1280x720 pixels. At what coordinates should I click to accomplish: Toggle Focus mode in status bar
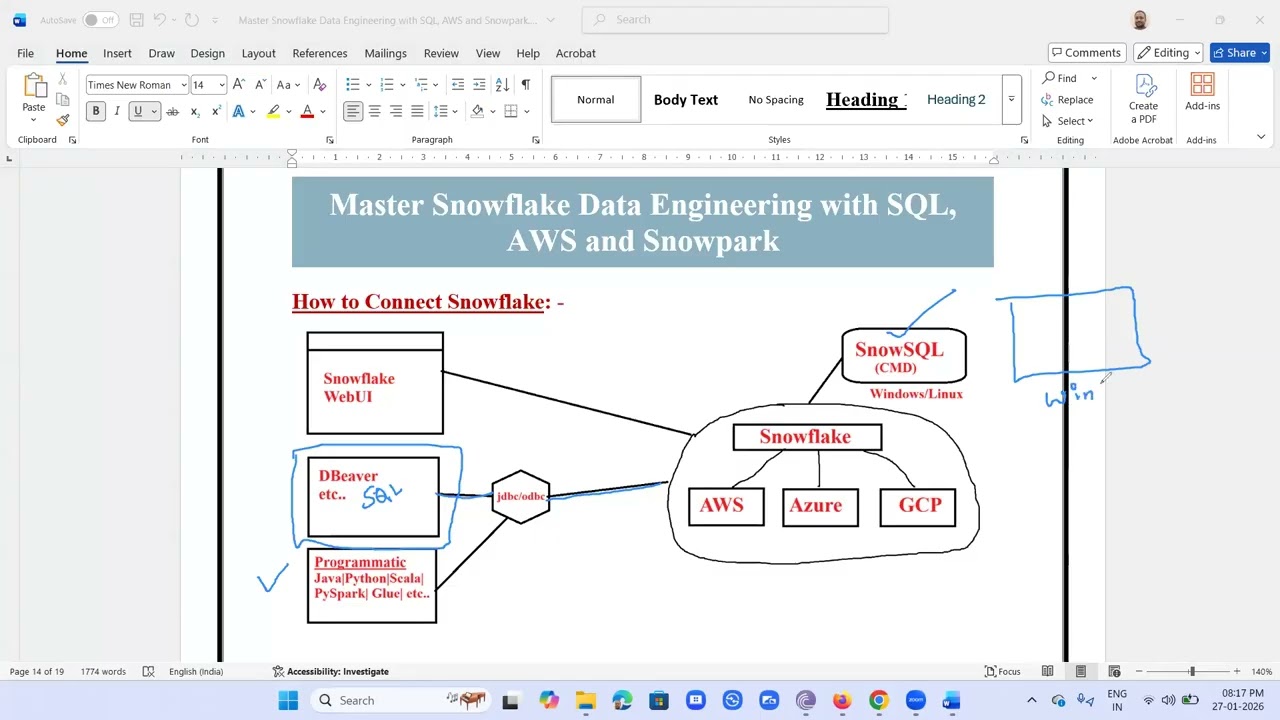[x=1002, y=671]
